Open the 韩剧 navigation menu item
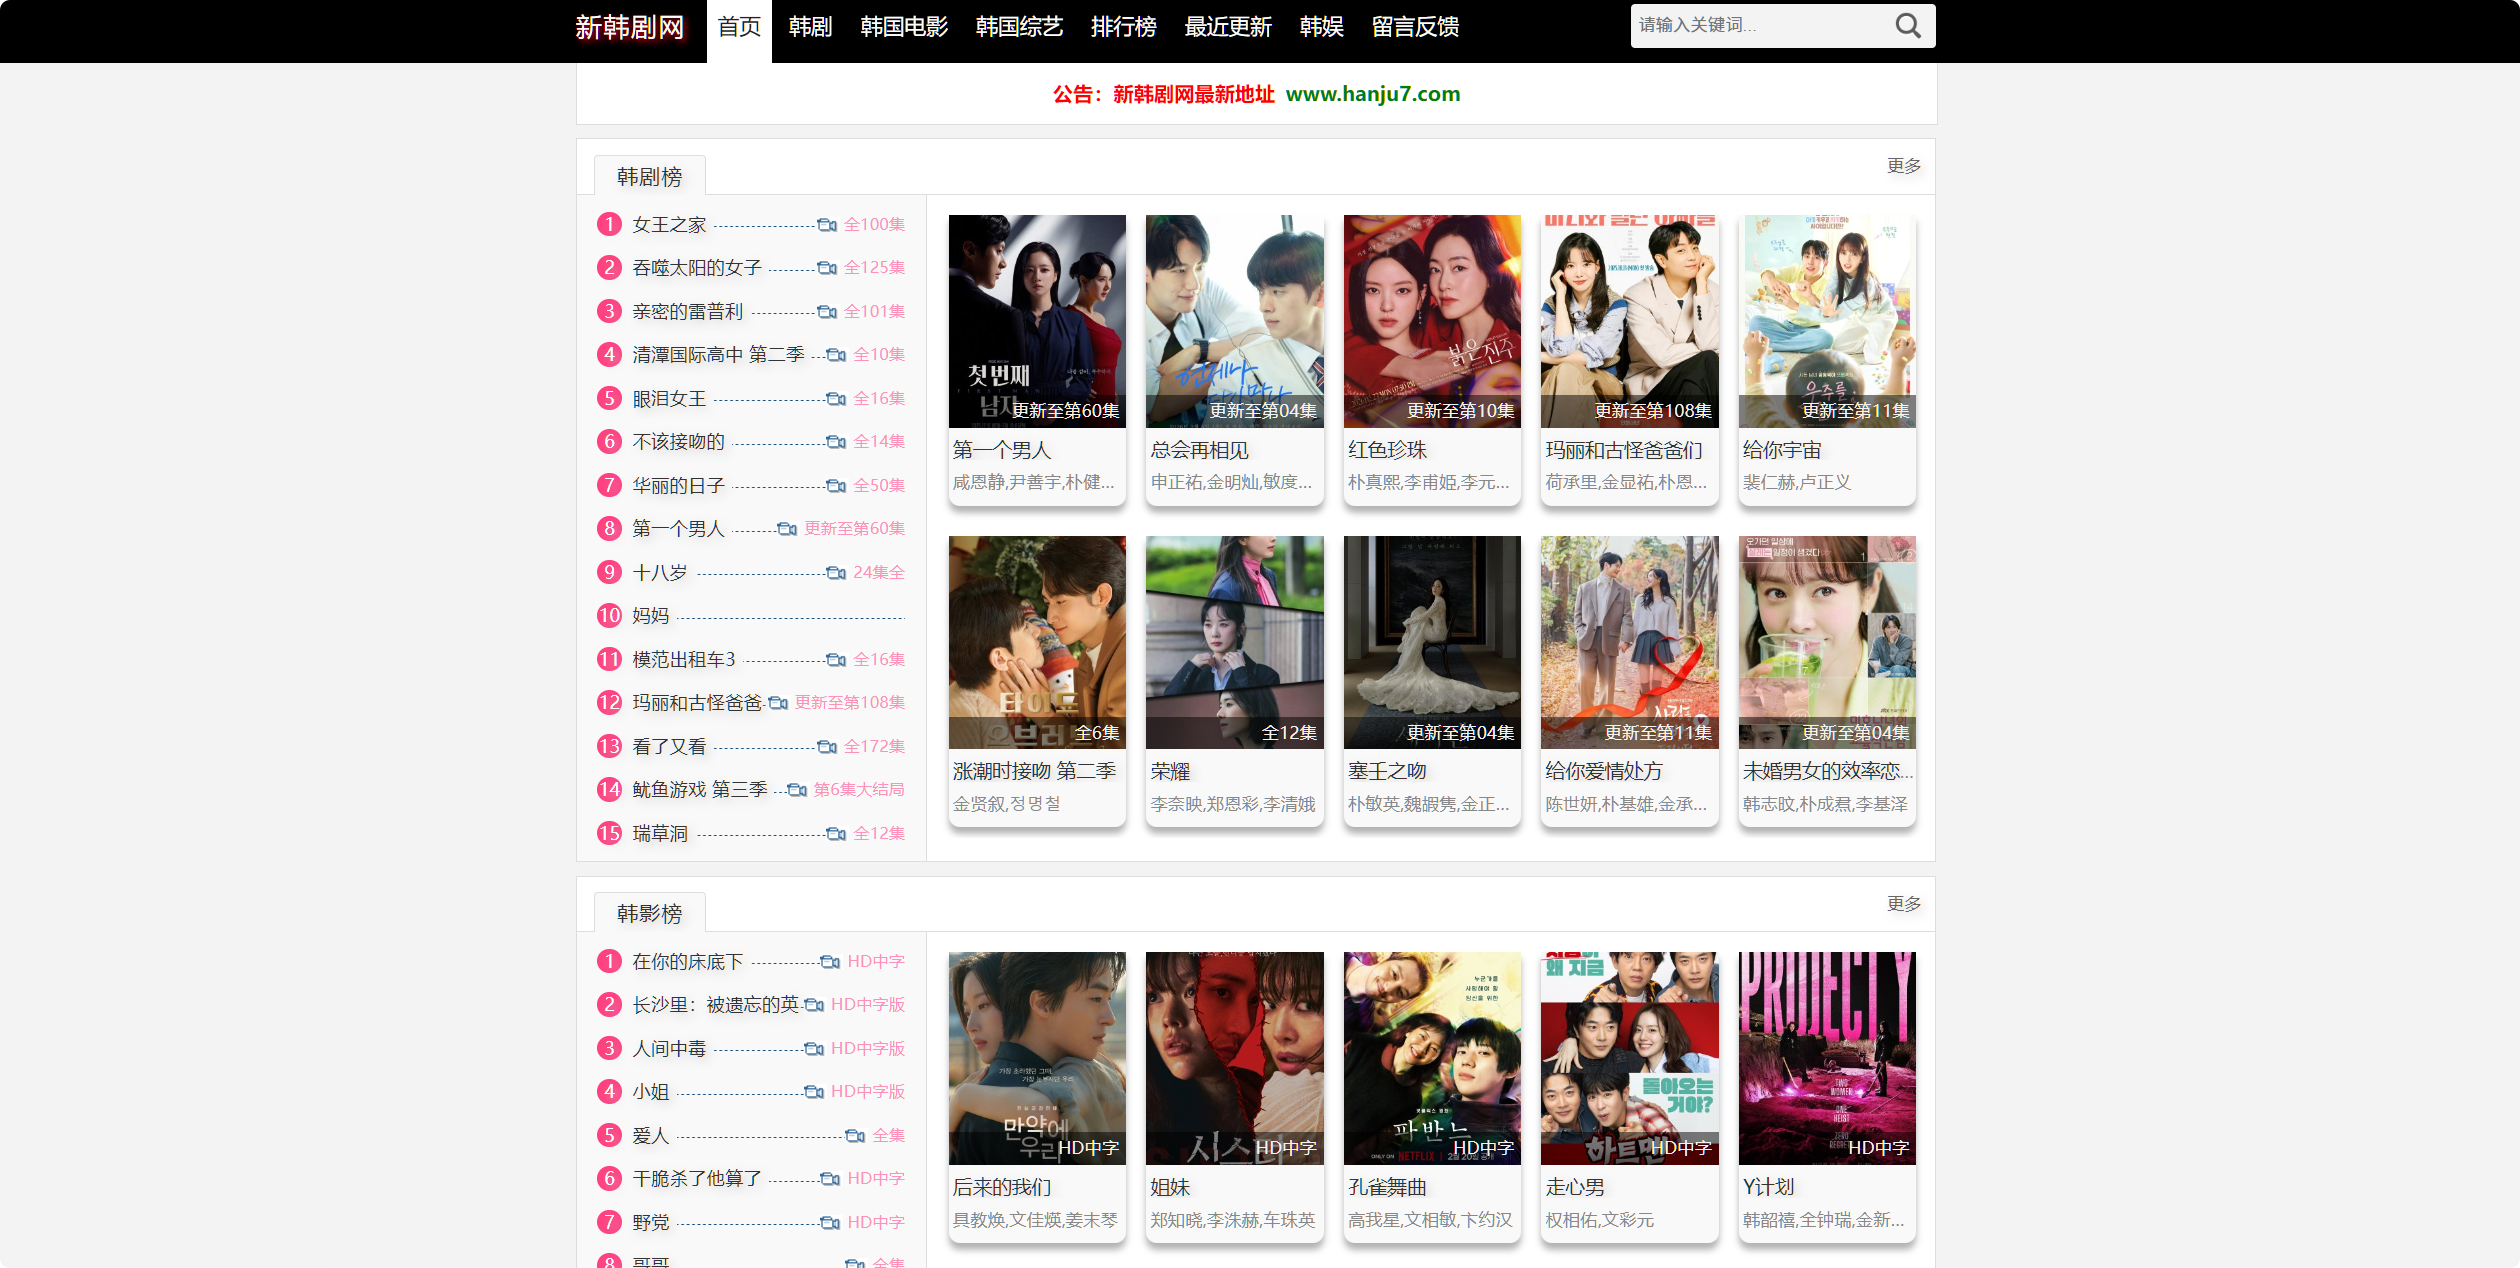 coord(809,27)
